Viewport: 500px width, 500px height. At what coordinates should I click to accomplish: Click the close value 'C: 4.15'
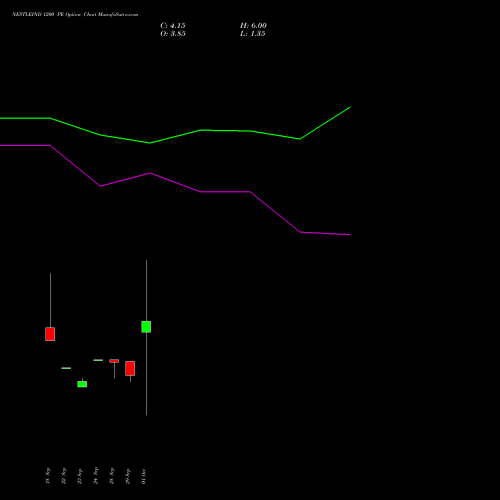[173, 26]
